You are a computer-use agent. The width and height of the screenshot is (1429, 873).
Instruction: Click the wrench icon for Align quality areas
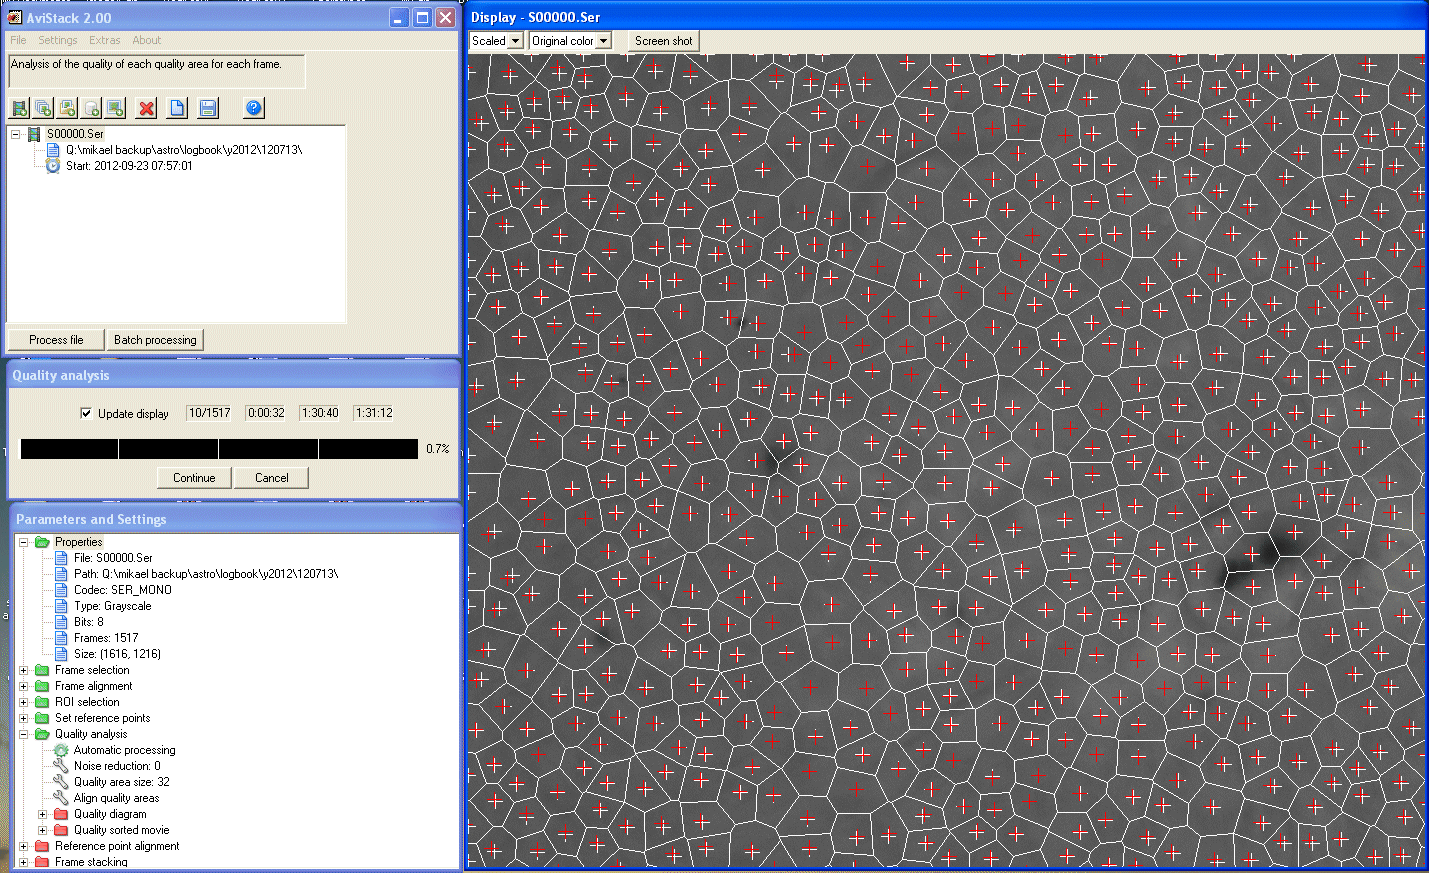pyautogui.click(x=61, y=798)
